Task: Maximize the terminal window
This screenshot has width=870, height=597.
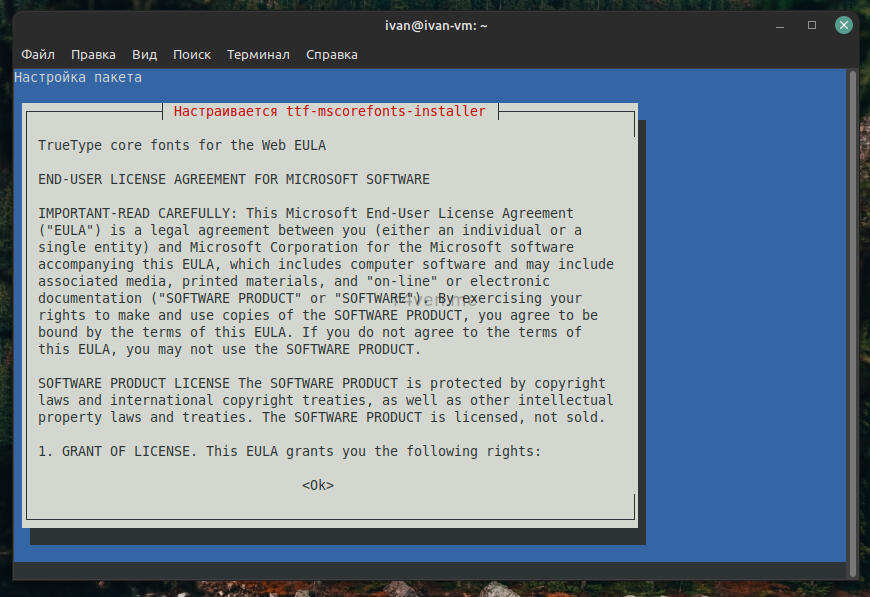Action: (x=813, y=25)
